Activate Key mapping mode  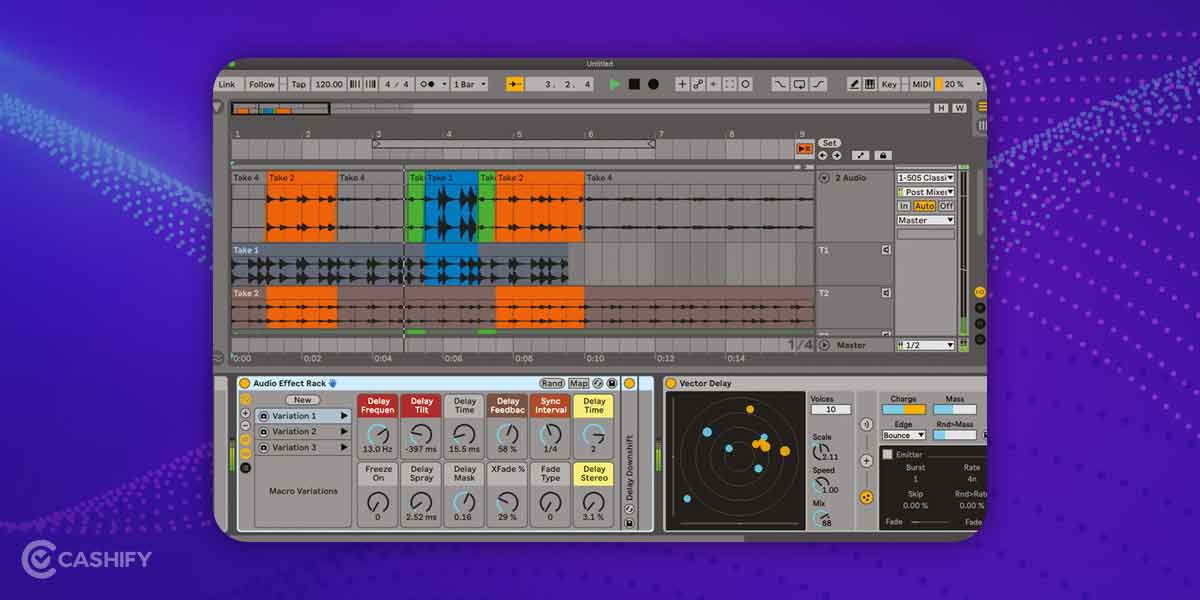(890, 84)
